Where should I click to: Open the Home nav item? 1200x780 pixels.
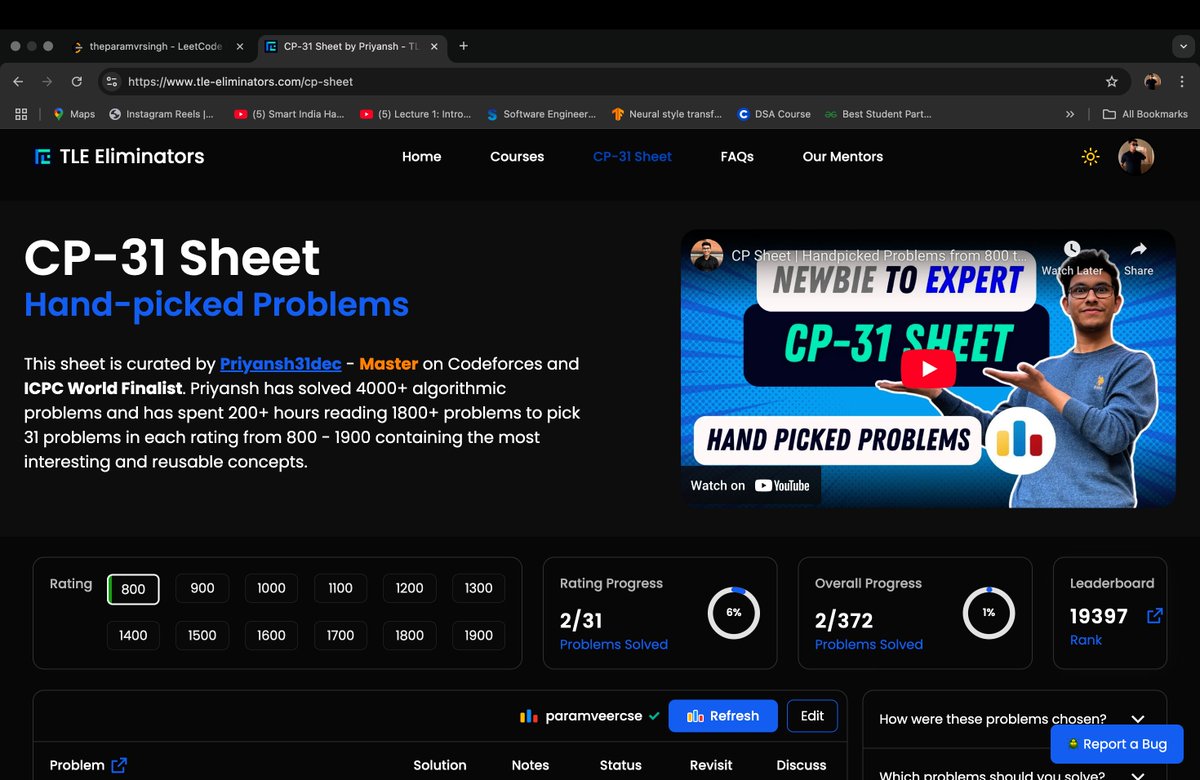tap(421, 156)
